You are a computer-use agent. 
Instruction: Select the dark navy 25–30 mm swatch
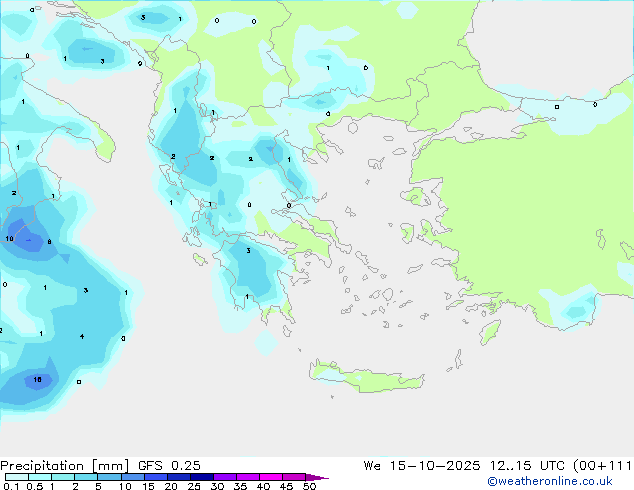201,477
